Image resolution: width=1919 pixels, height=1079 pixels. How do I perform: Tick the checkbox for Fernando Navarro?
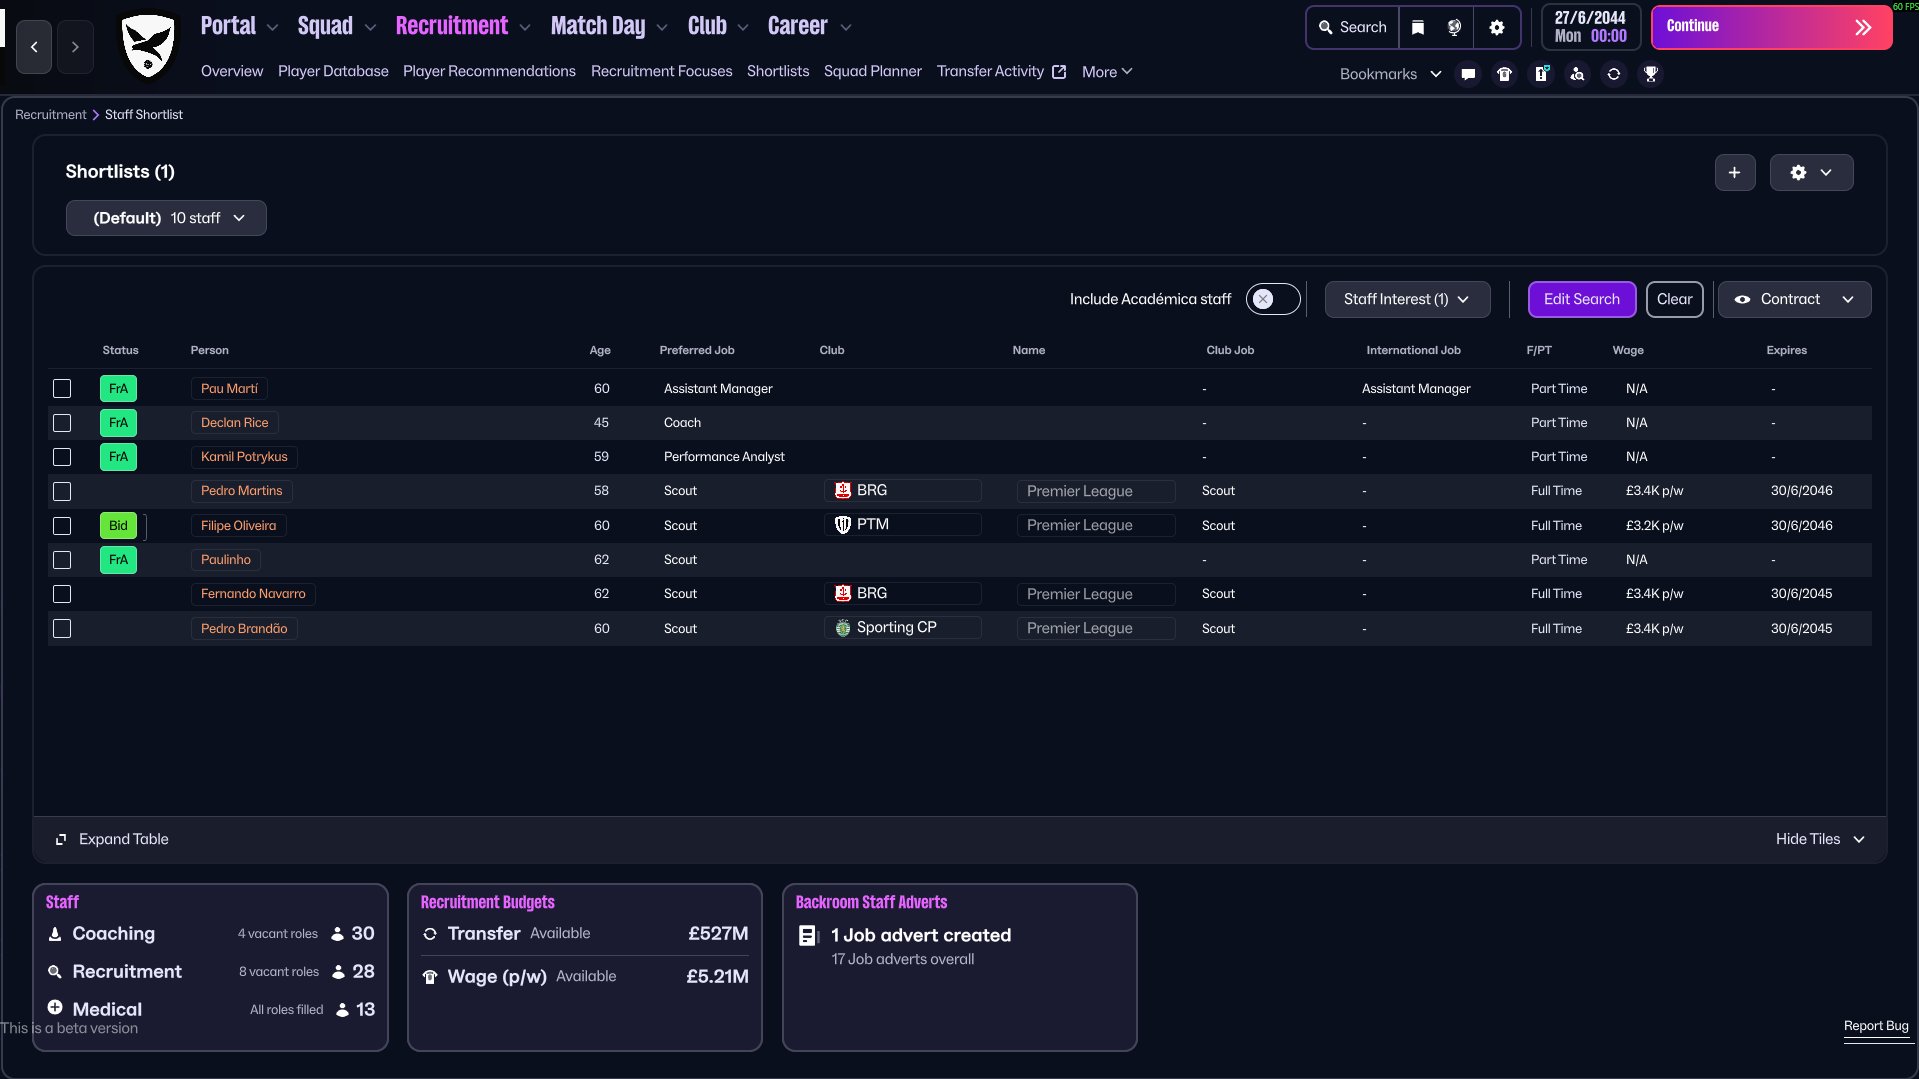(62, 594)
